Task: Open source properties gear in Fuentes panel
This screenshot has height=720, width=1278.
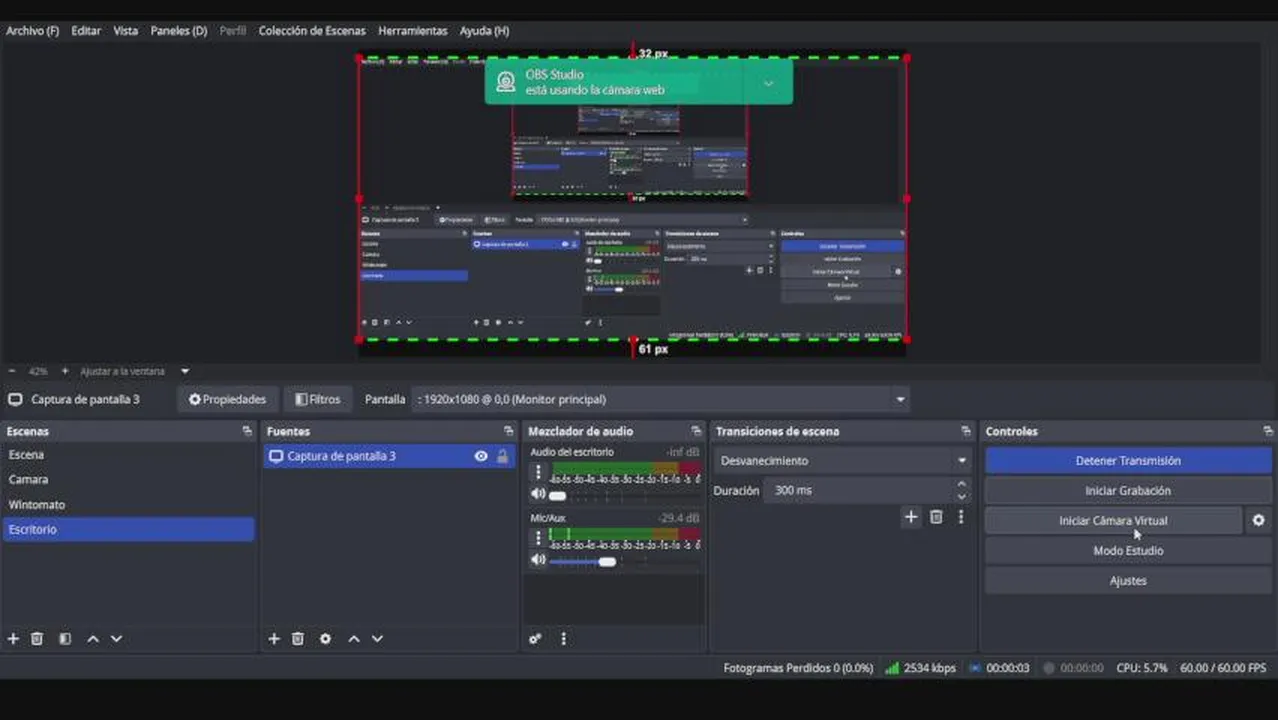Action: tap(325, 638)
